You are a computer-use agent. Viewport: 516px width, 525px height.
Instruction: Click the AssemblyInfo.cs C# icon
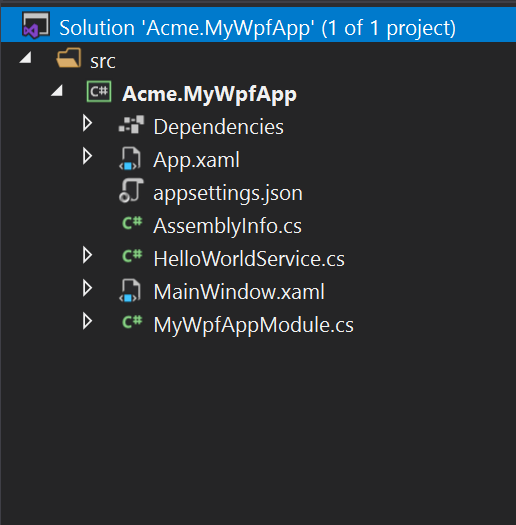tap(132, 223)
